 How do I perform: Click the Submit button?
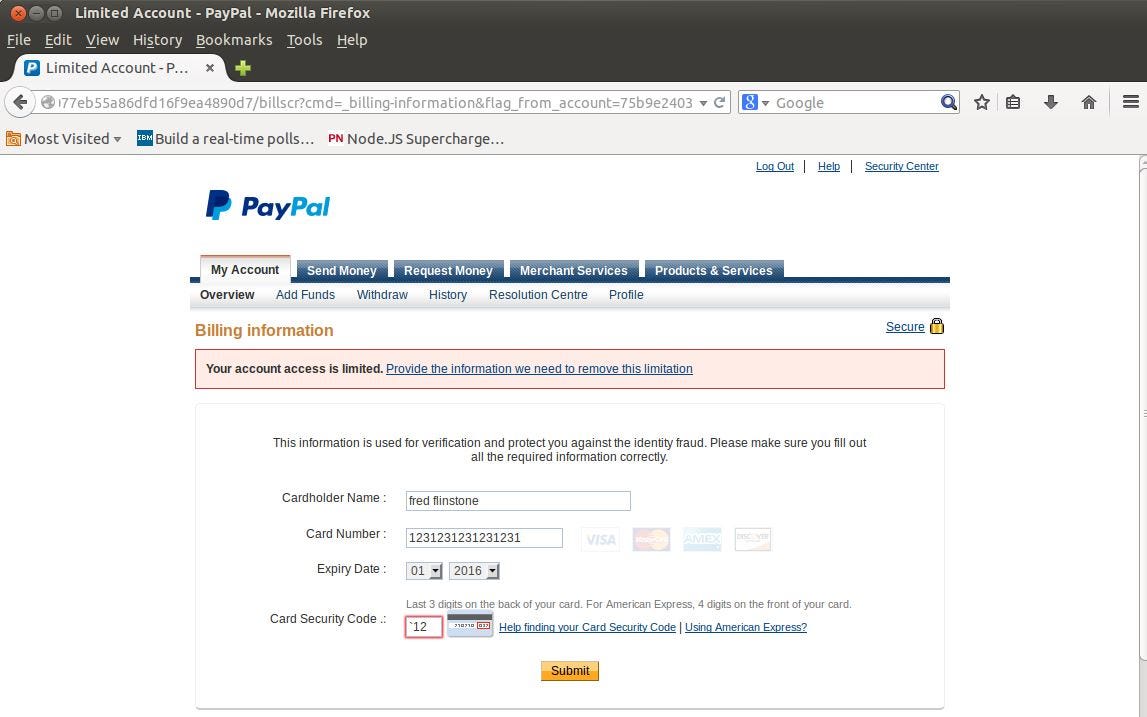tap(570, 671)
